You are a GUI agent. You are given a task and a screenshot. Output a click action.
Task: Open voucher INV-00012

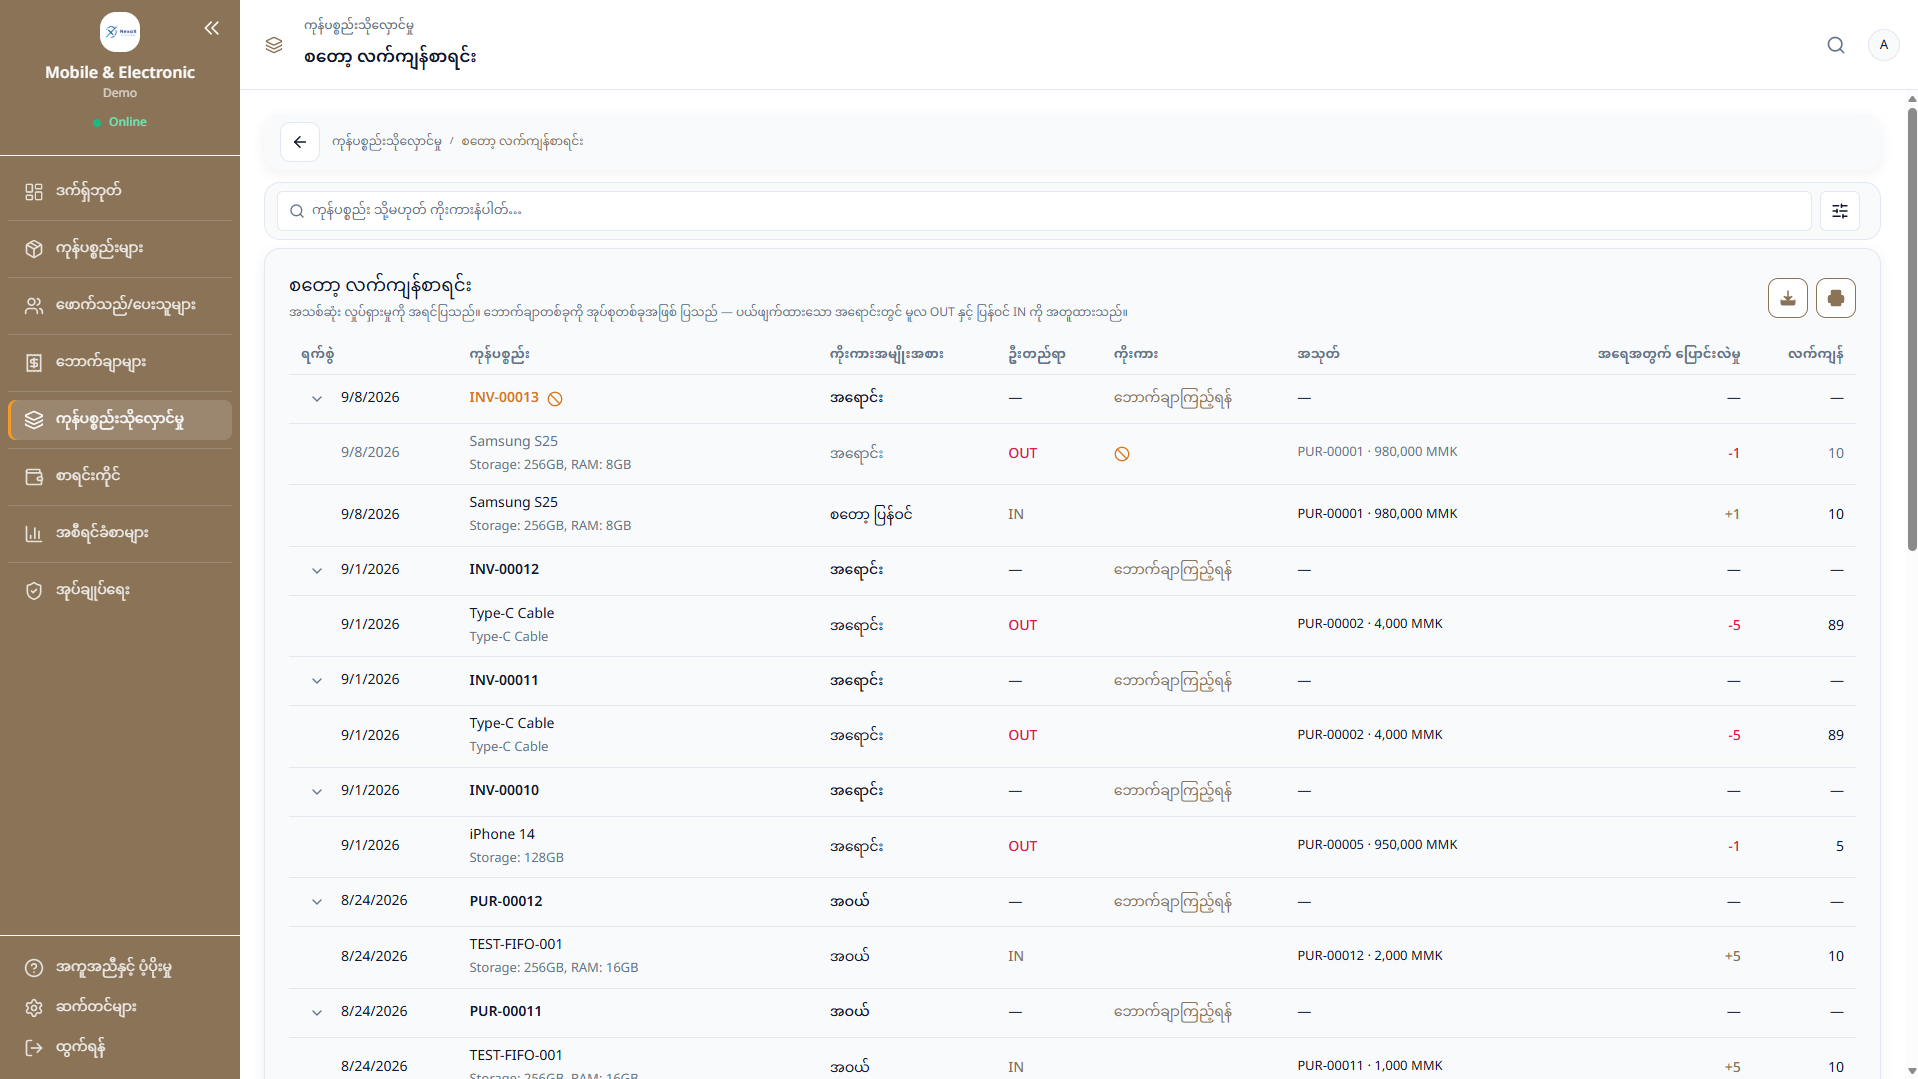point(504,569)
